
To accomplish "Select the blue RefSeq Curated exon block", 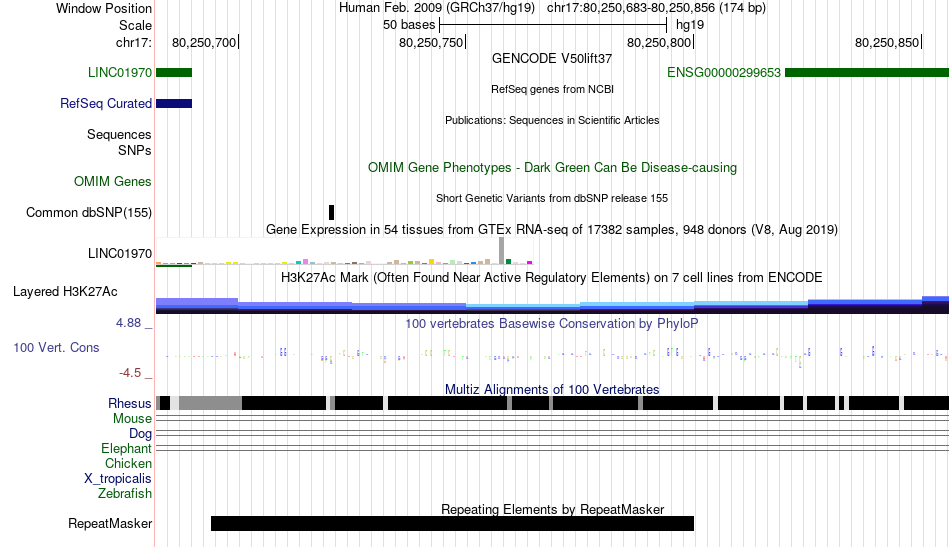I will click(x=174, y=104).
